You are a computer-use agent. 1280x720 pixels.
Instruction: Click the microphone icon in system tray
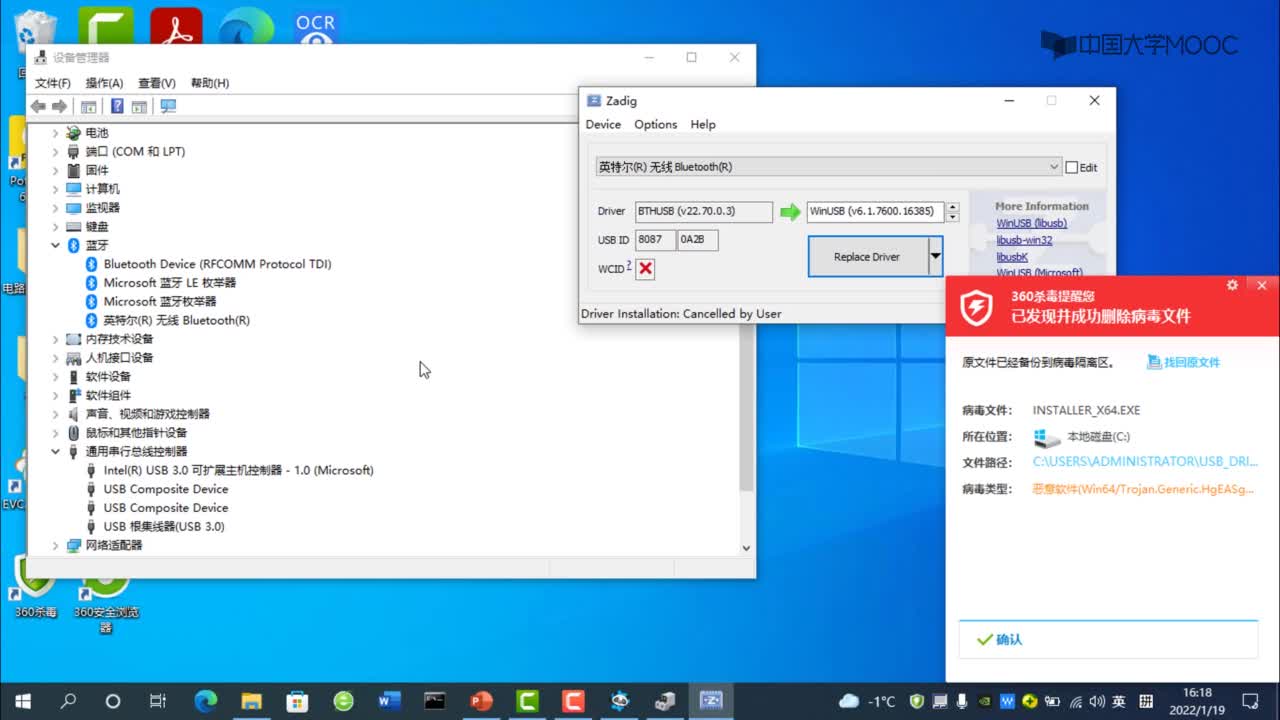coord(961,701)
